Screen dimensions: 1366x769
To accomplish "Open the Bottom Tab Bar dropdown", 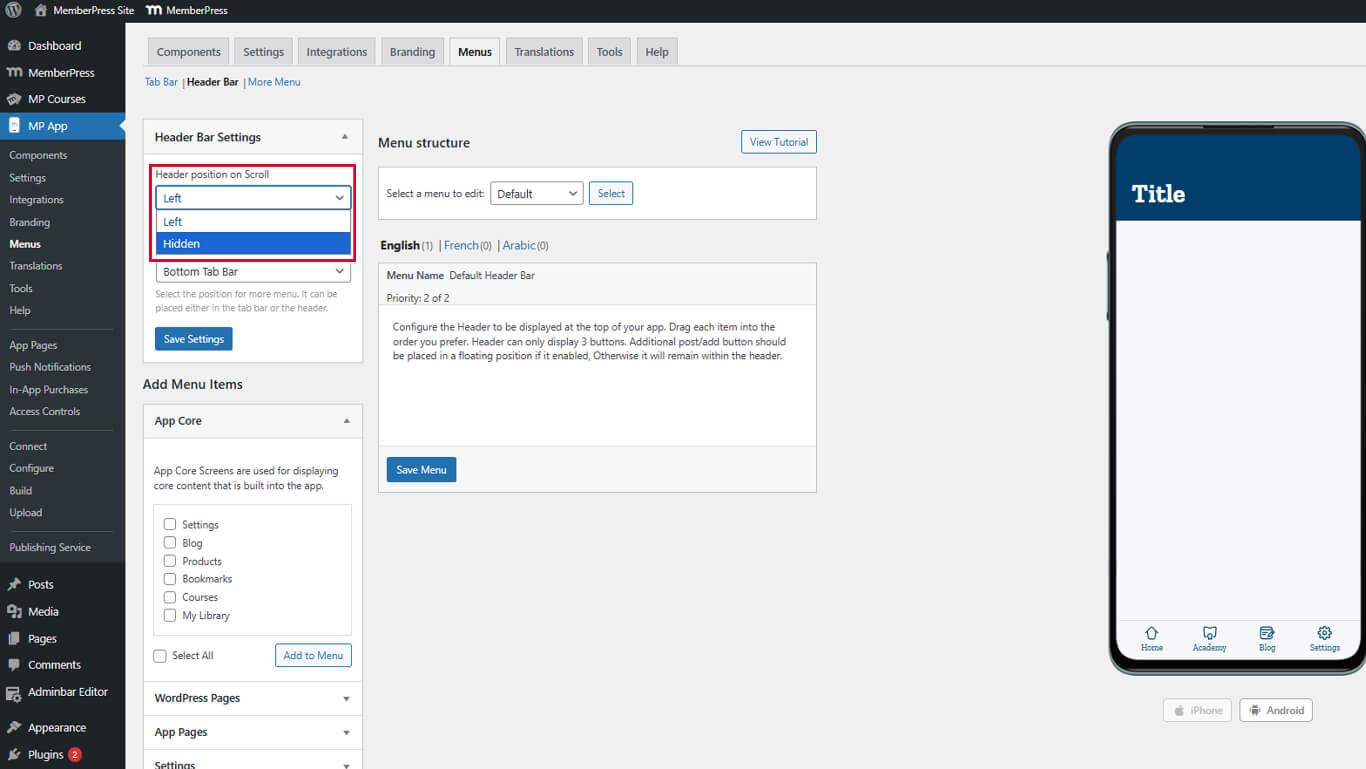I will click(x=252, y=271).
